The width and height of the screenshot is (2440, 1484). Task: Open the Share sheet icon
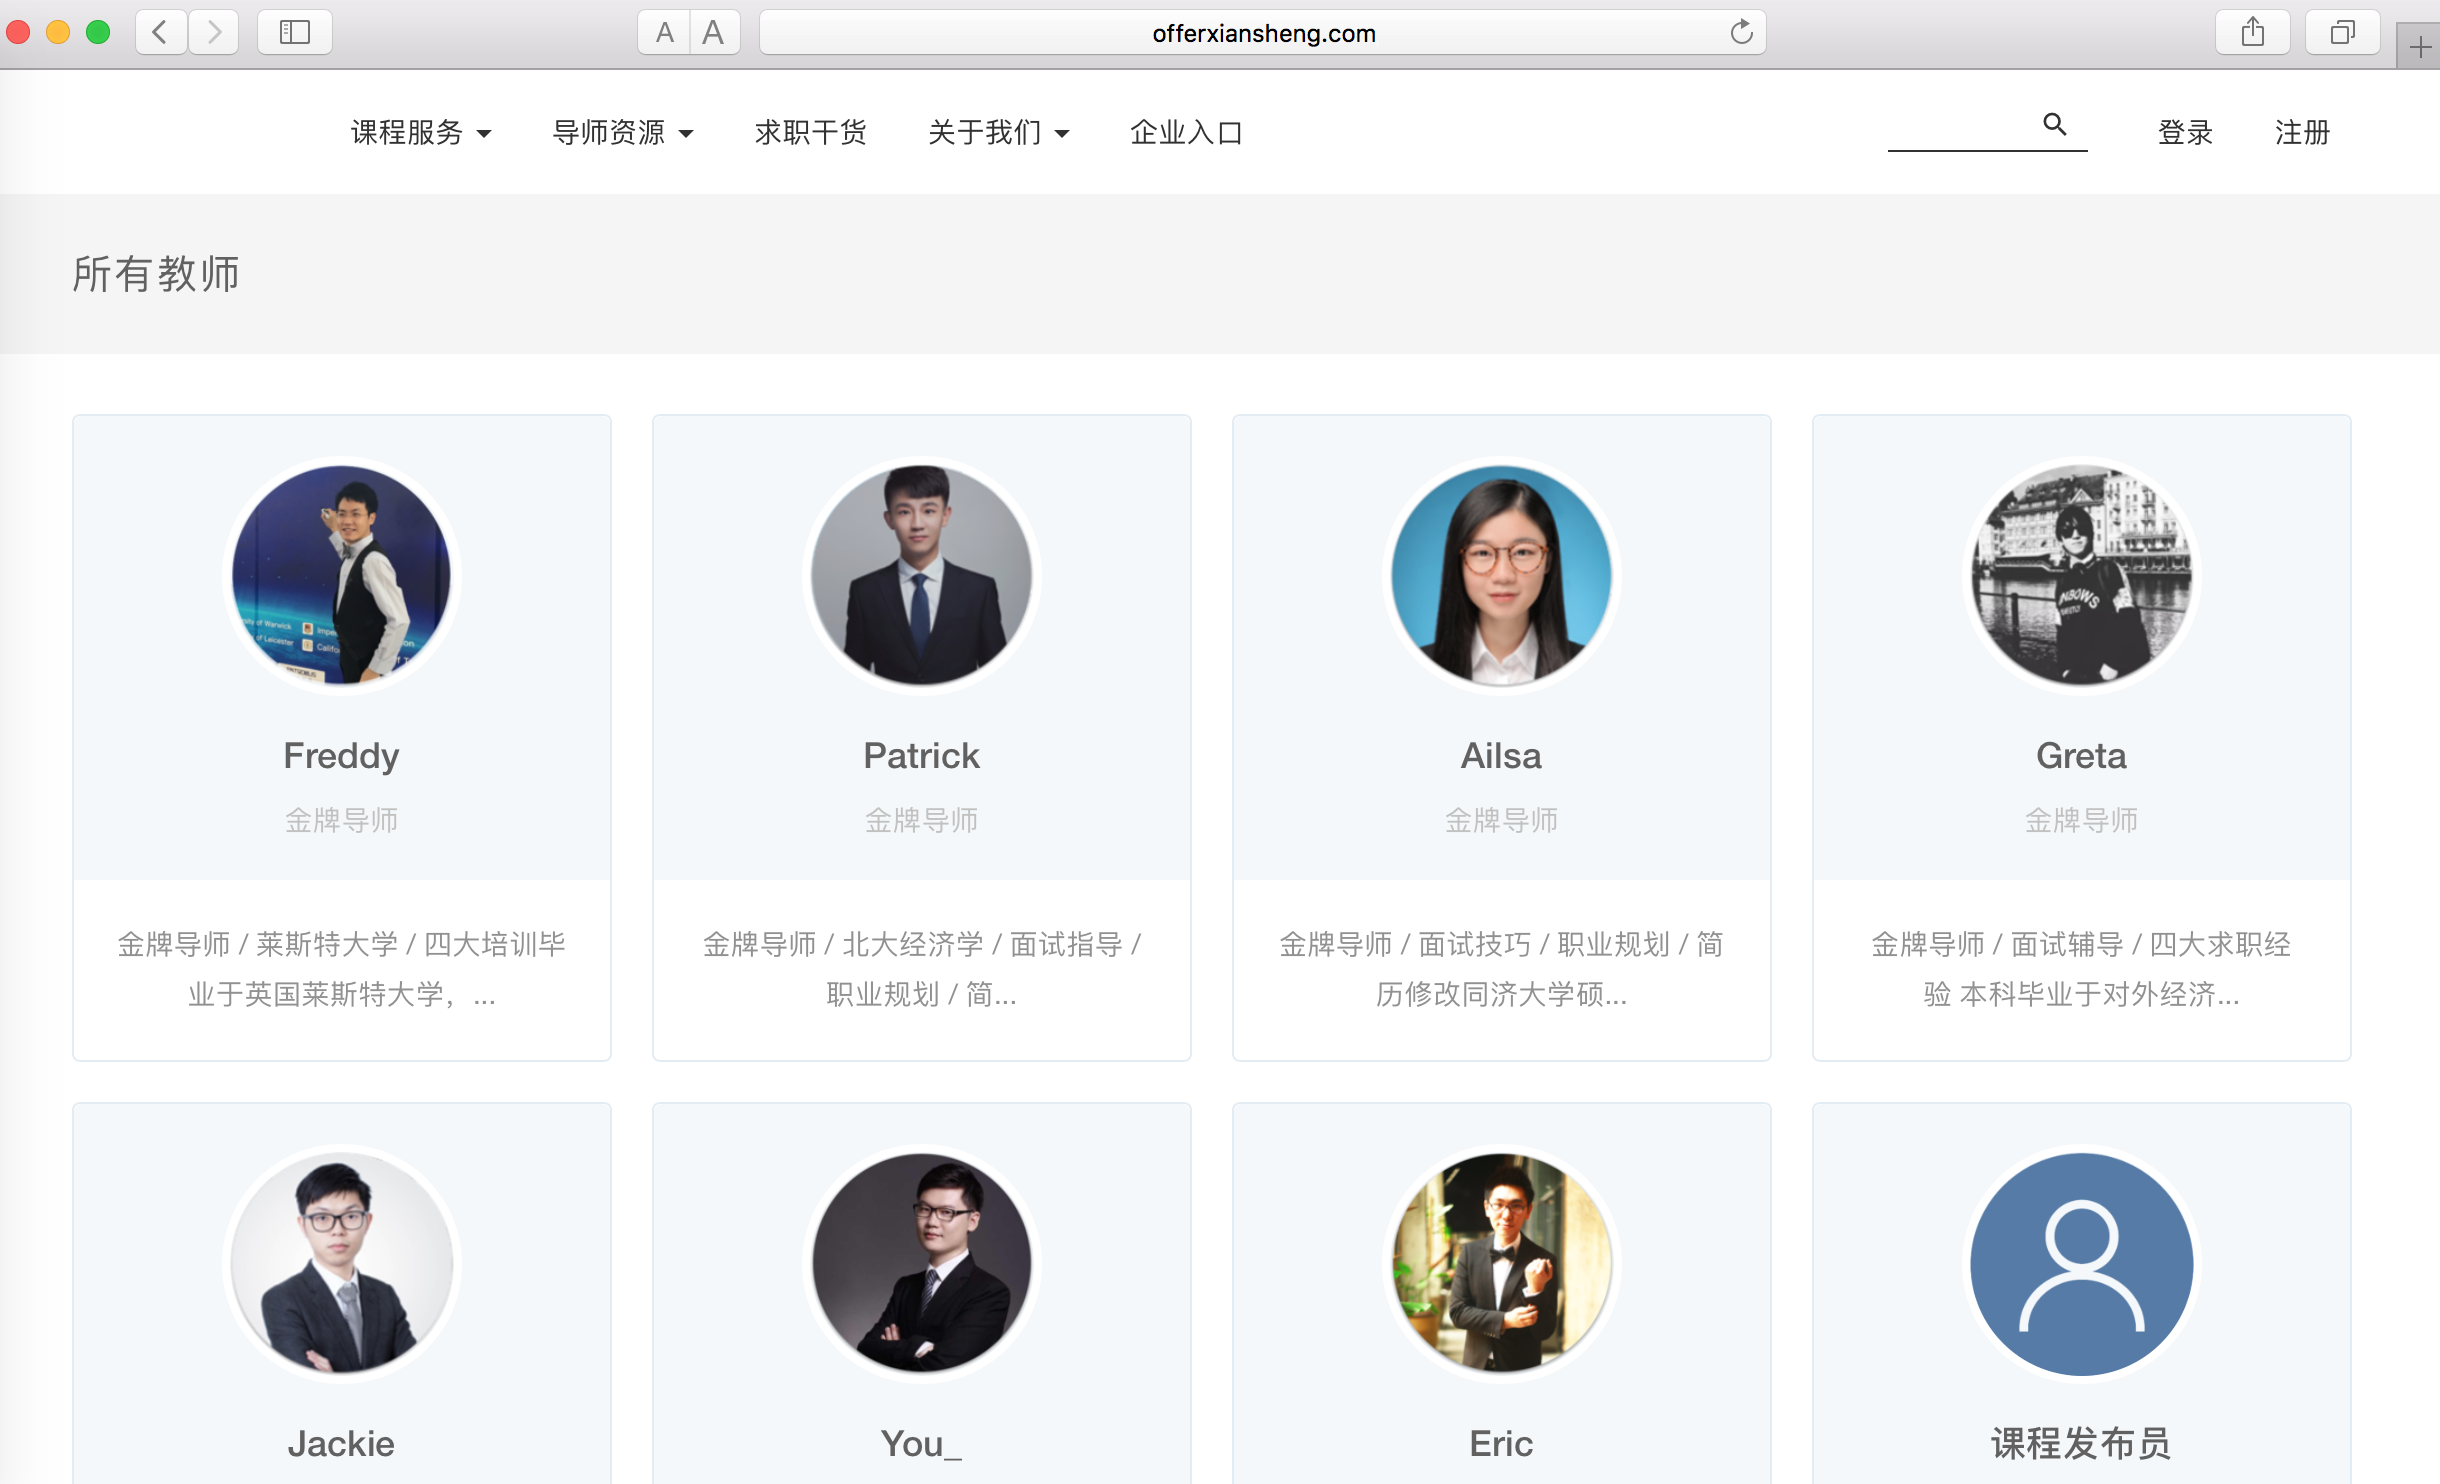(x=2252, y=32)
